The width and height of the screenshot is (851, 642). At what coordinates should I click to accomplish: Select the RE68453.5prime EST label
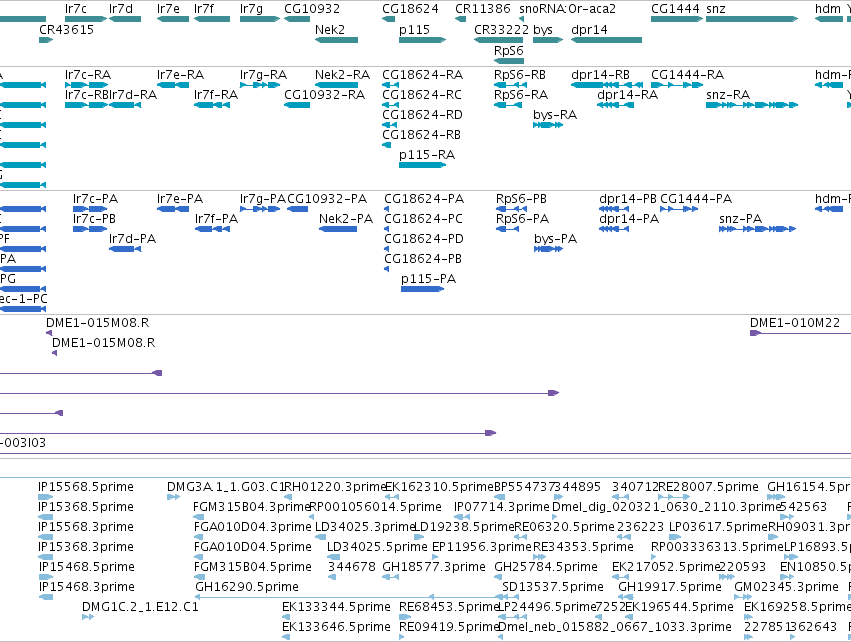[x=449, y=607]
